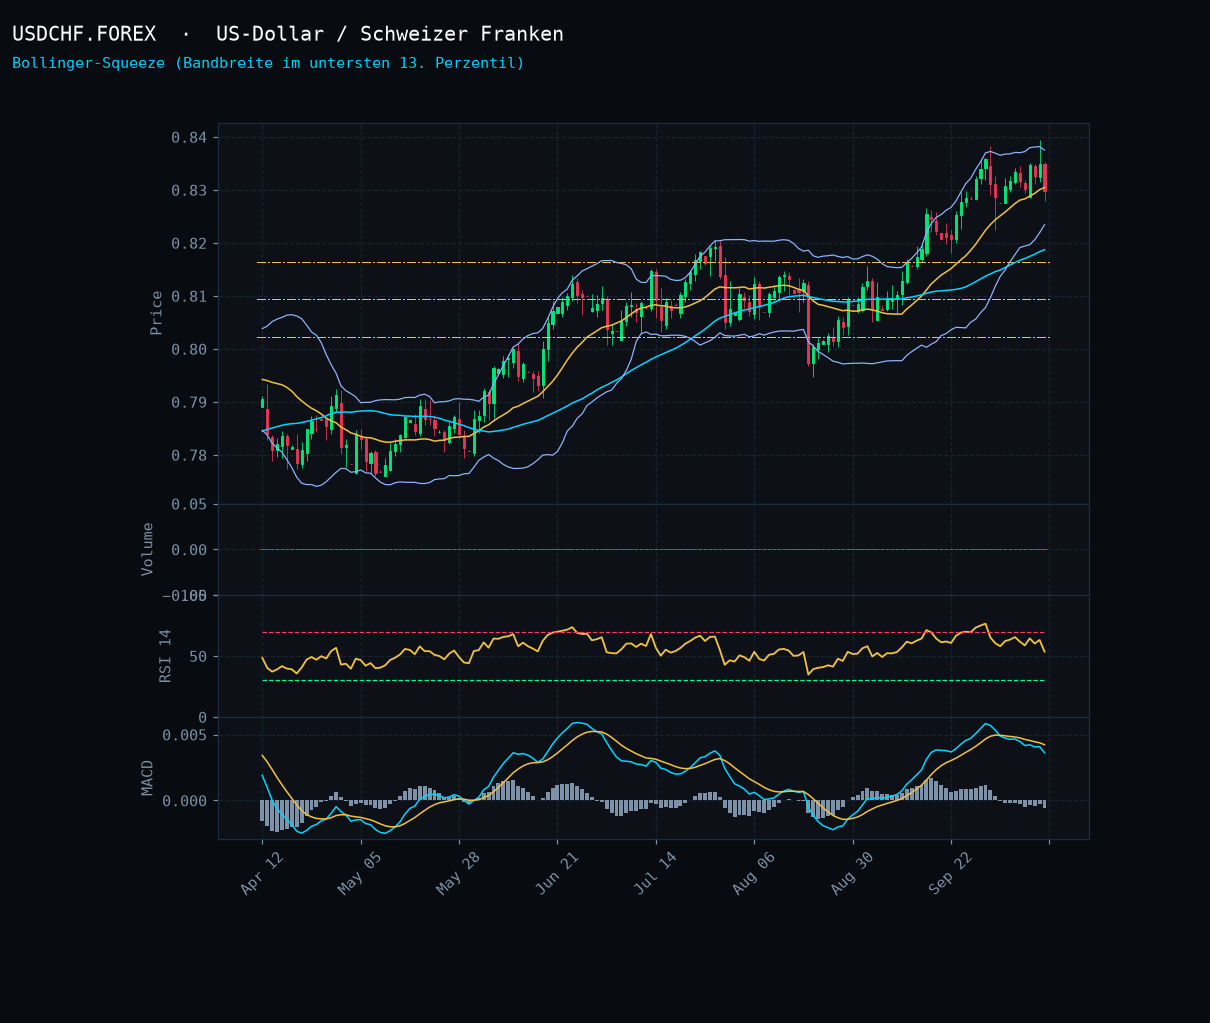Image resolution: width=1210 pixels, height=1023 pixels.
Task: Click the Jun 21 date label
Action: [557, 874]
